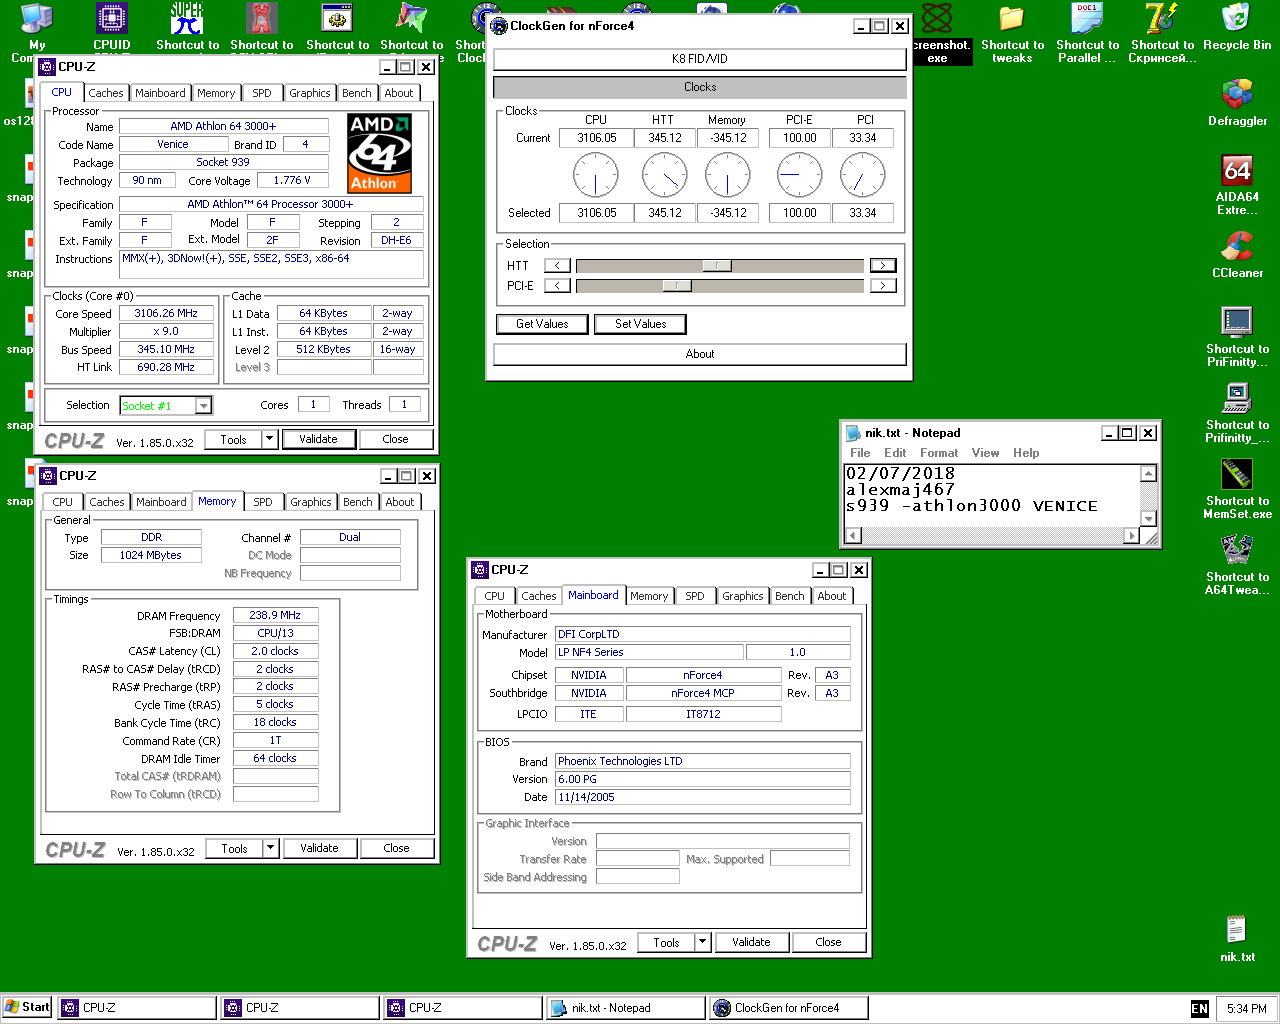1280x1024 pixels.
Task: Open the Socket #1 selection dropdown
Action: [204, 405]
